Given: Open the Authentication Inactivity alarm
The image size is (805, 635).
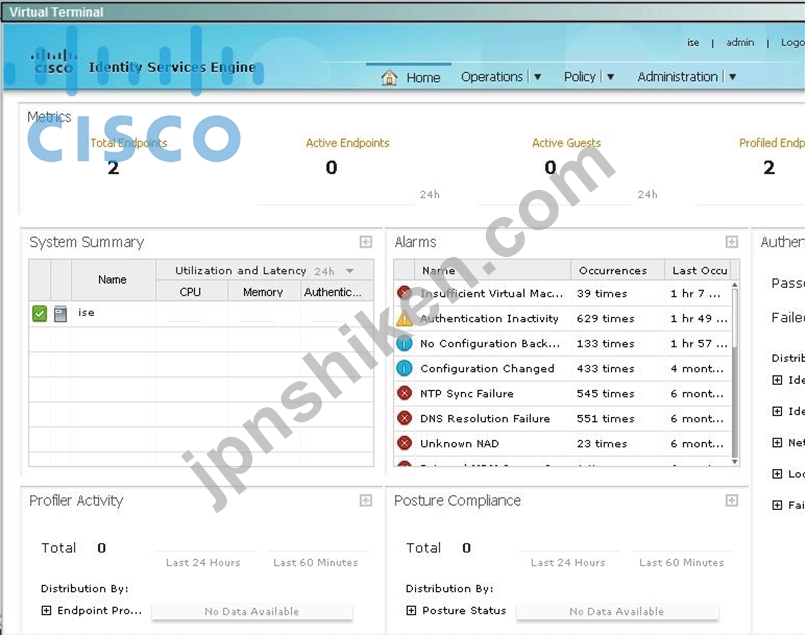Looking at the screenshot, I should click(x=489, y=318).
